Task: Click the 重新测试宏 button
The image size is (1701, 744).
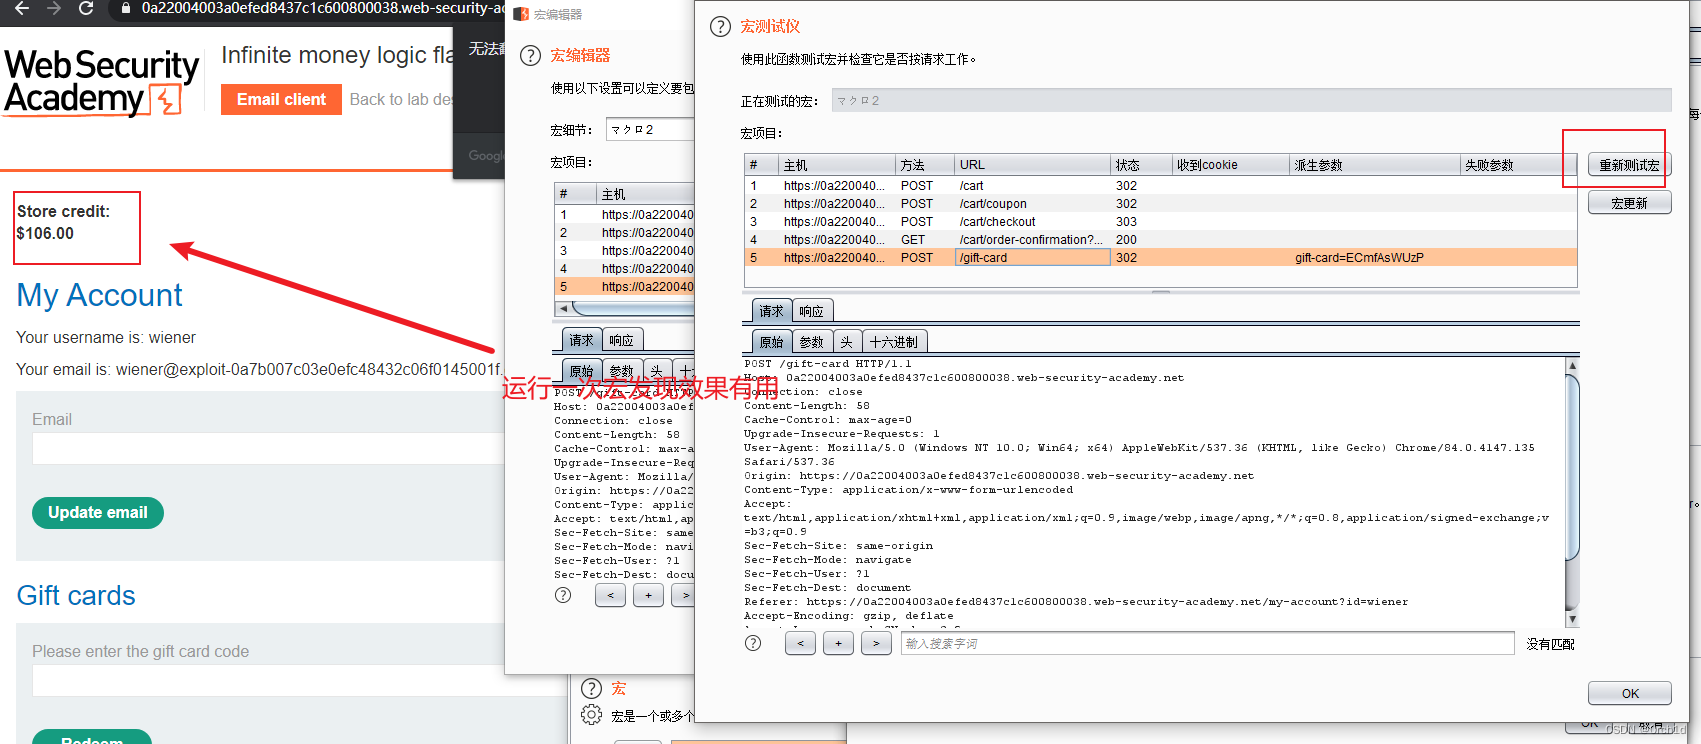Action: 1629,165
